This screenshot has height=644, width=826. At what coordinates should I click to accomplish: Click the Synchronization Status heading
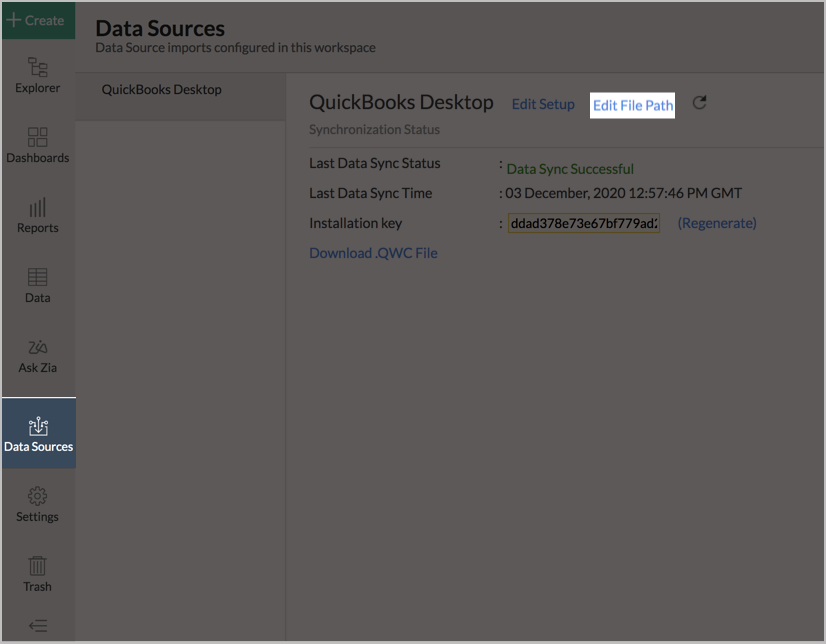click(375, 130)
